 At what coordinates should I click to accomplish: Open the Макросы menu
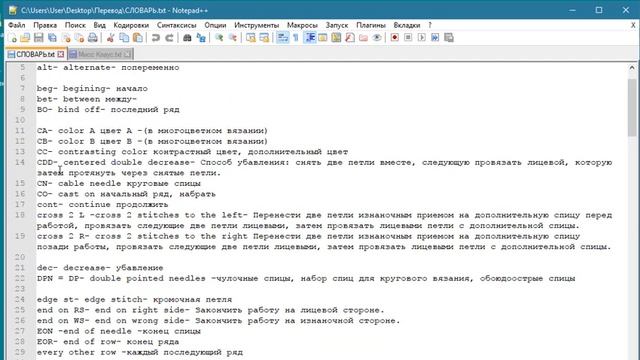coord(302,25)
